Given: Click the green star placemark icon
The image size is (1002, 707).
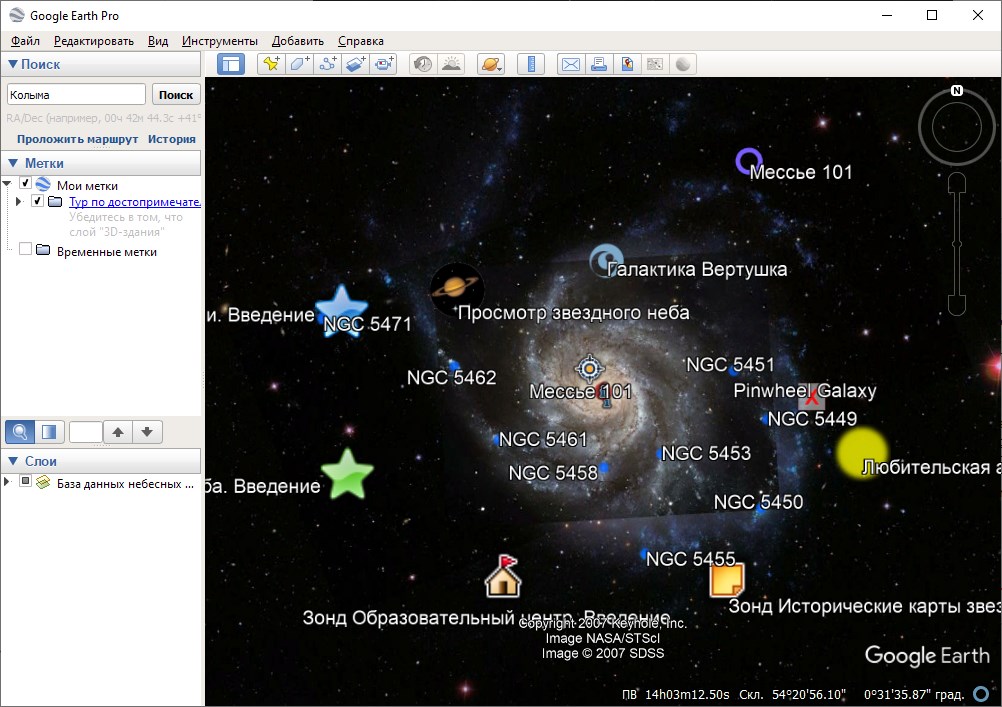Looking at the screenshot, I should (x=347, y=474).
